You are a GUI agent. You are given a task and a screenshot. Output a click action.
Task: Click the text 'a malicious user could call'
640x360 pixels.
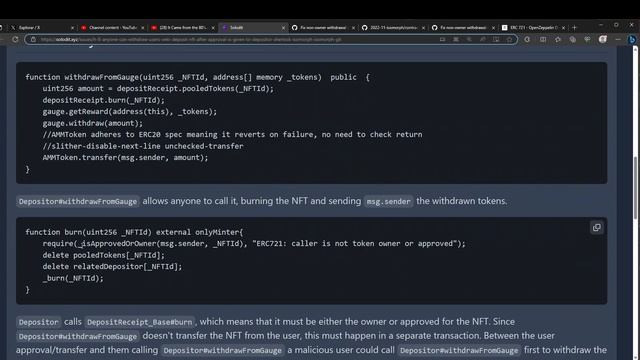pyautogui.click(x=341, y=350)
